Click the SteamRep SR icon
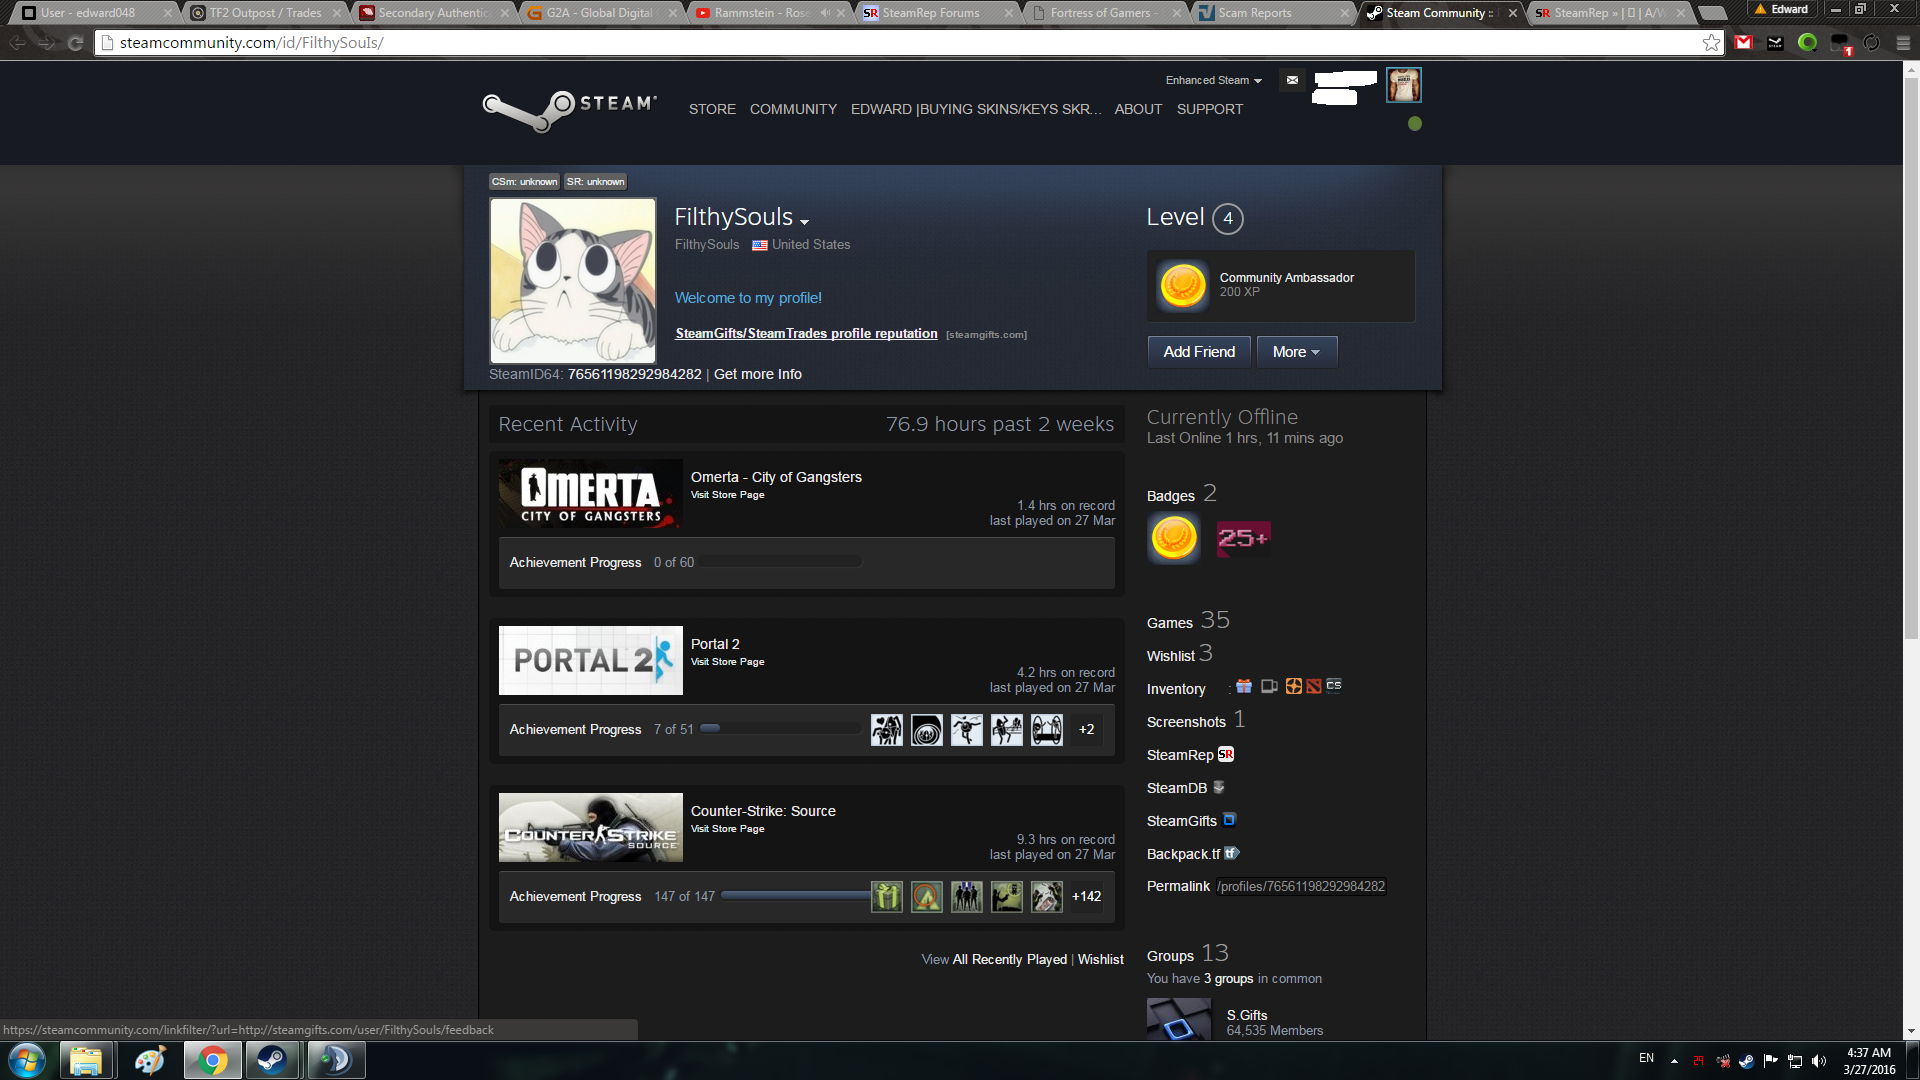 1226,755
